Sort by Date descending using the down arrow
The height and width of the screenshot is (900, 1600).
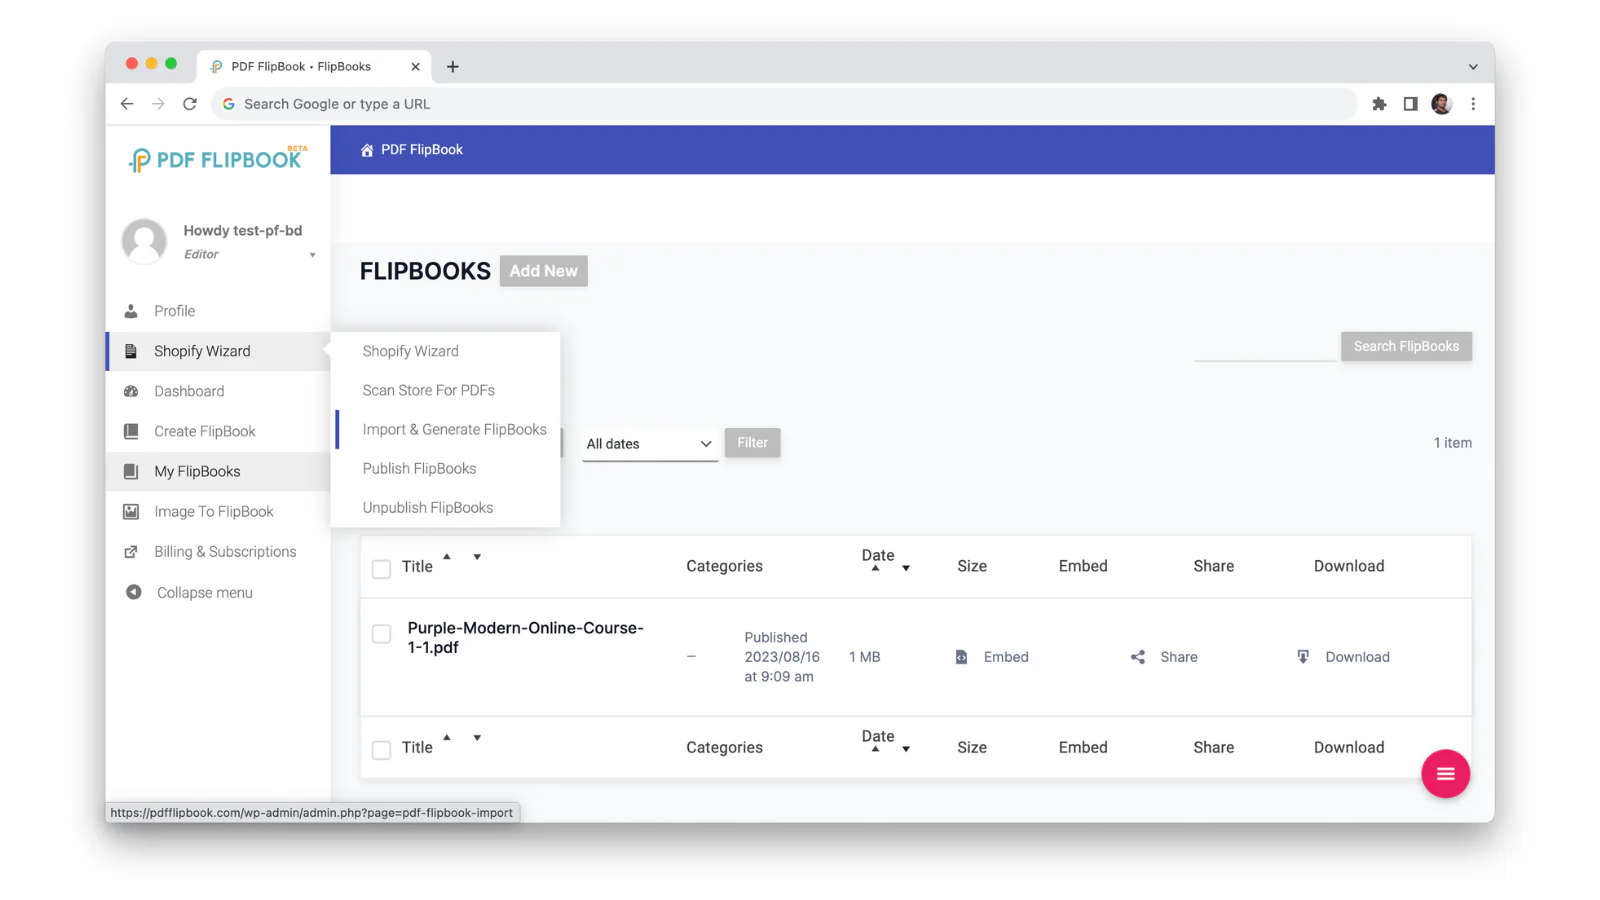point(906,570)
